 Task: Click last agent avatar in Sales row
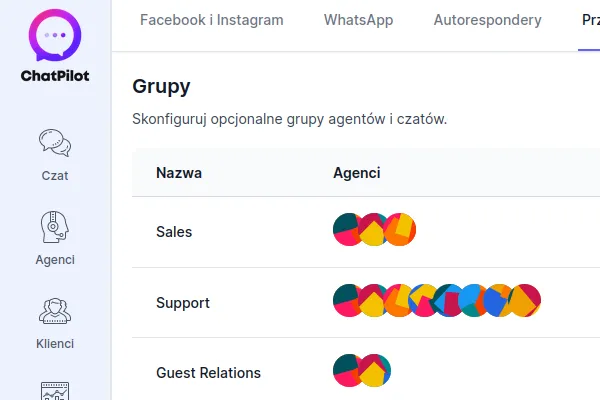point(402,230)
